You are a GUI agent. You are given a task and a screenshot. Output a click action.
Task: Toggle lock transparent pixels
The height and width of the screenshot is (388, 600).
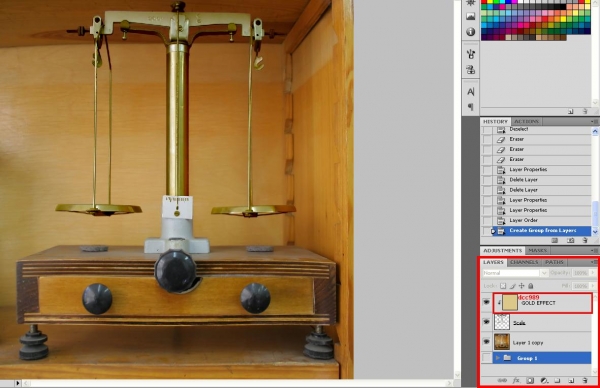pos(503,286)
